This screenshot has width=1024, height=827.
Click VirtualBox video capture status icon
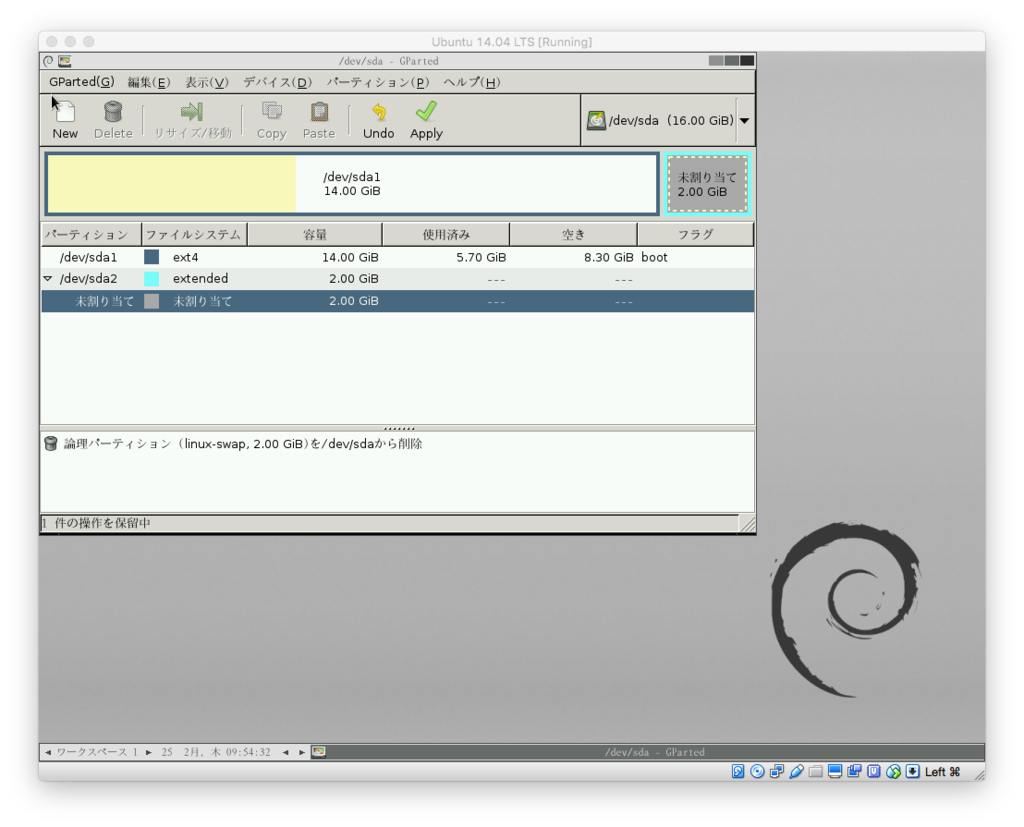(854, 771)
